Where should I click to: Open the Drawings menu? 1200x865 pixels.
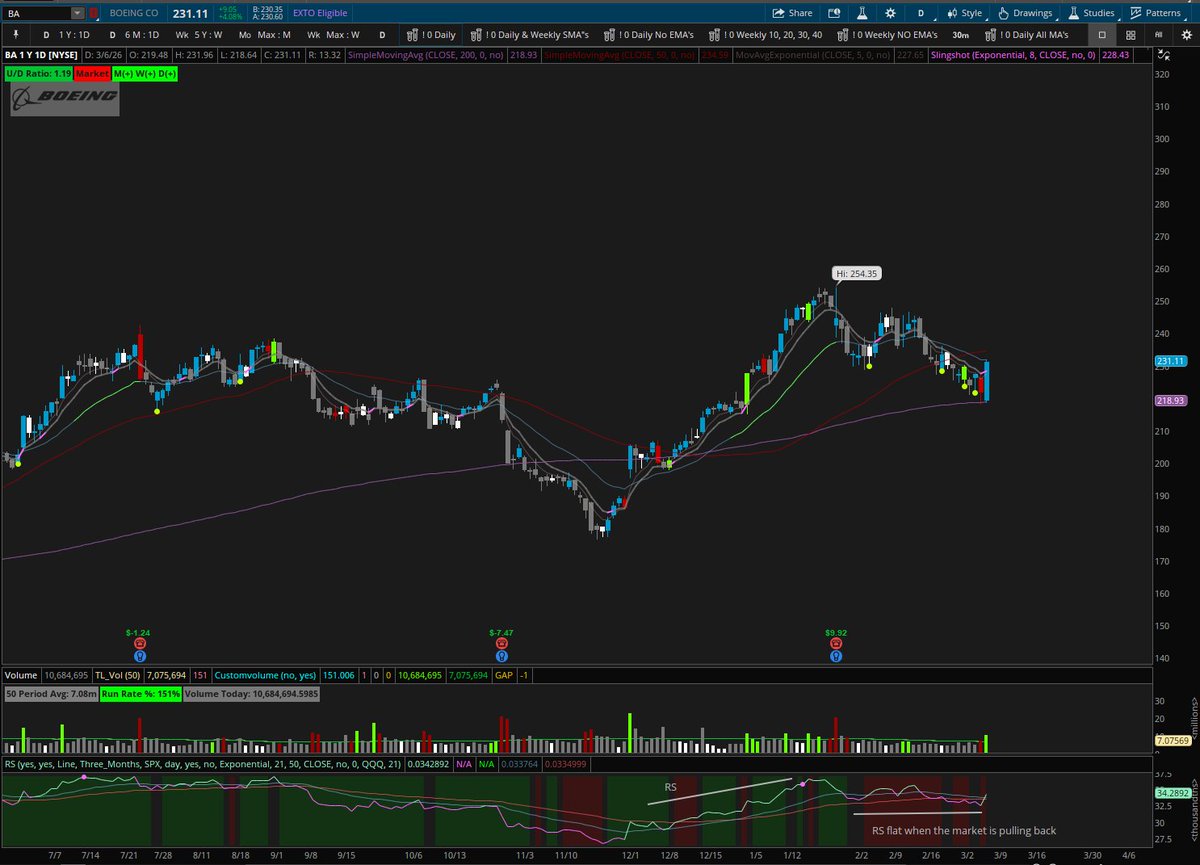(x=1024, y=13)
